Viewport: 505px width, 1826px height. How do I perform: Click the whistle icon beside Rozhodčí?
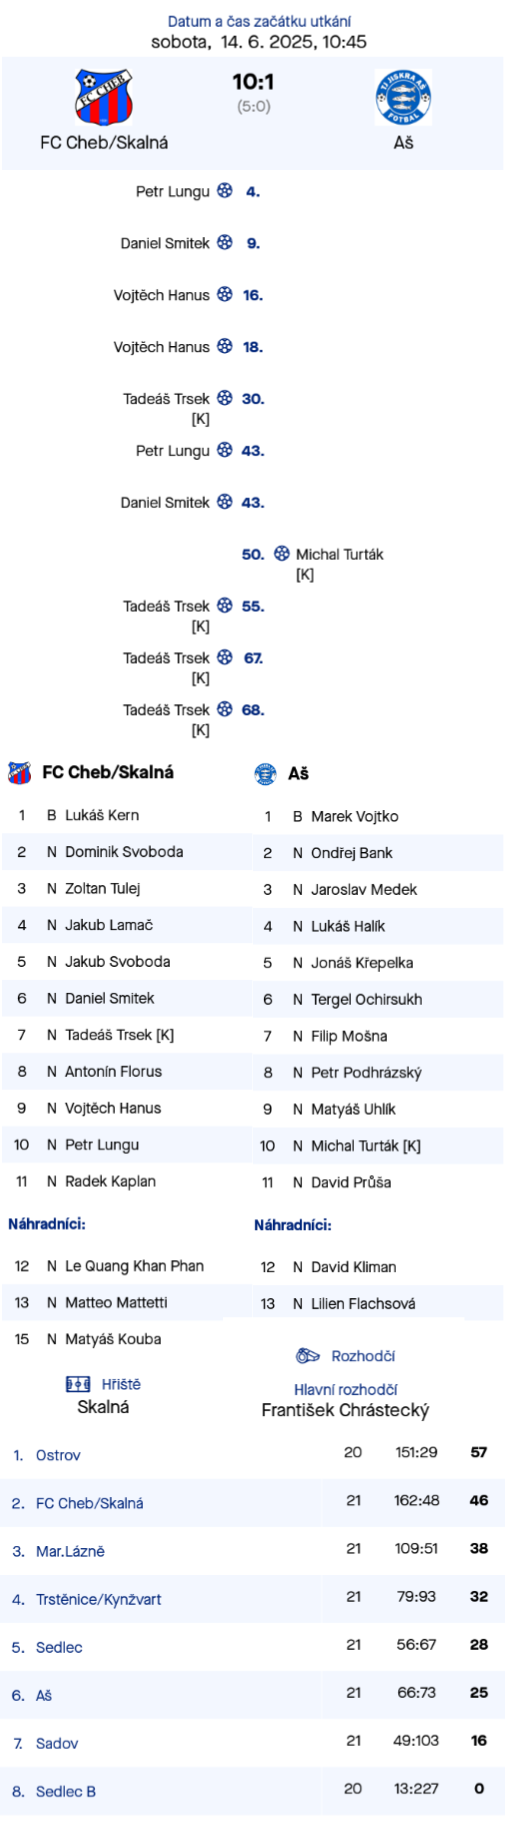[x=308, y=1356]
